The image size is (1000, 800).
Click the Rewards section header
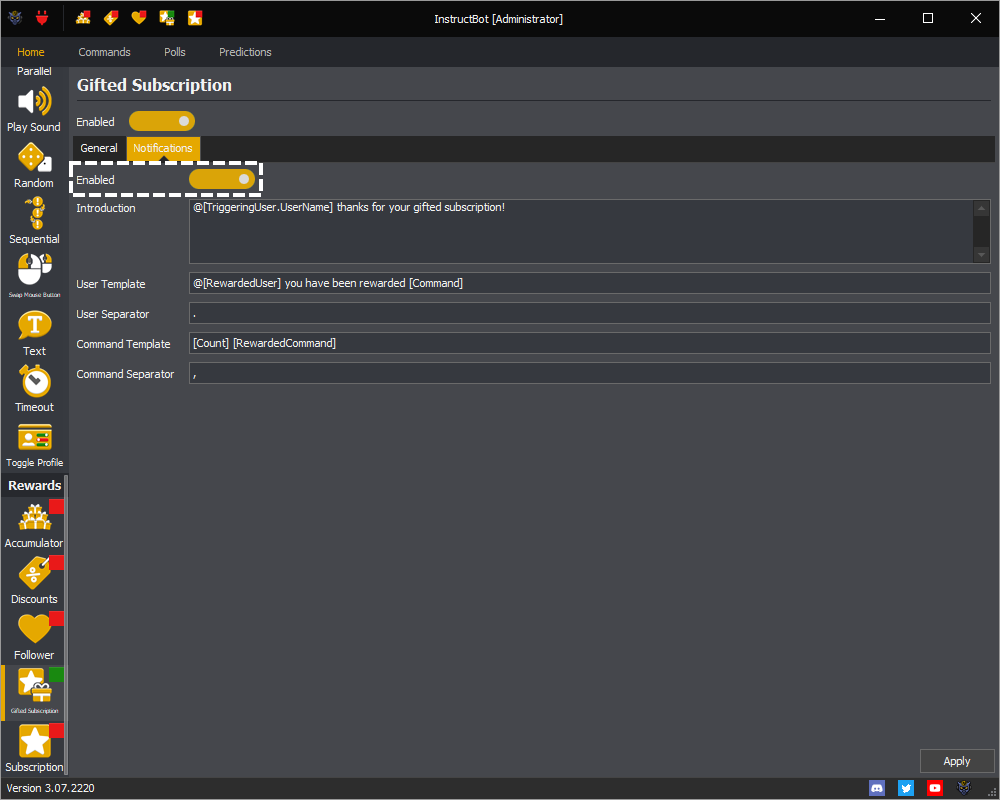[34, 485]
